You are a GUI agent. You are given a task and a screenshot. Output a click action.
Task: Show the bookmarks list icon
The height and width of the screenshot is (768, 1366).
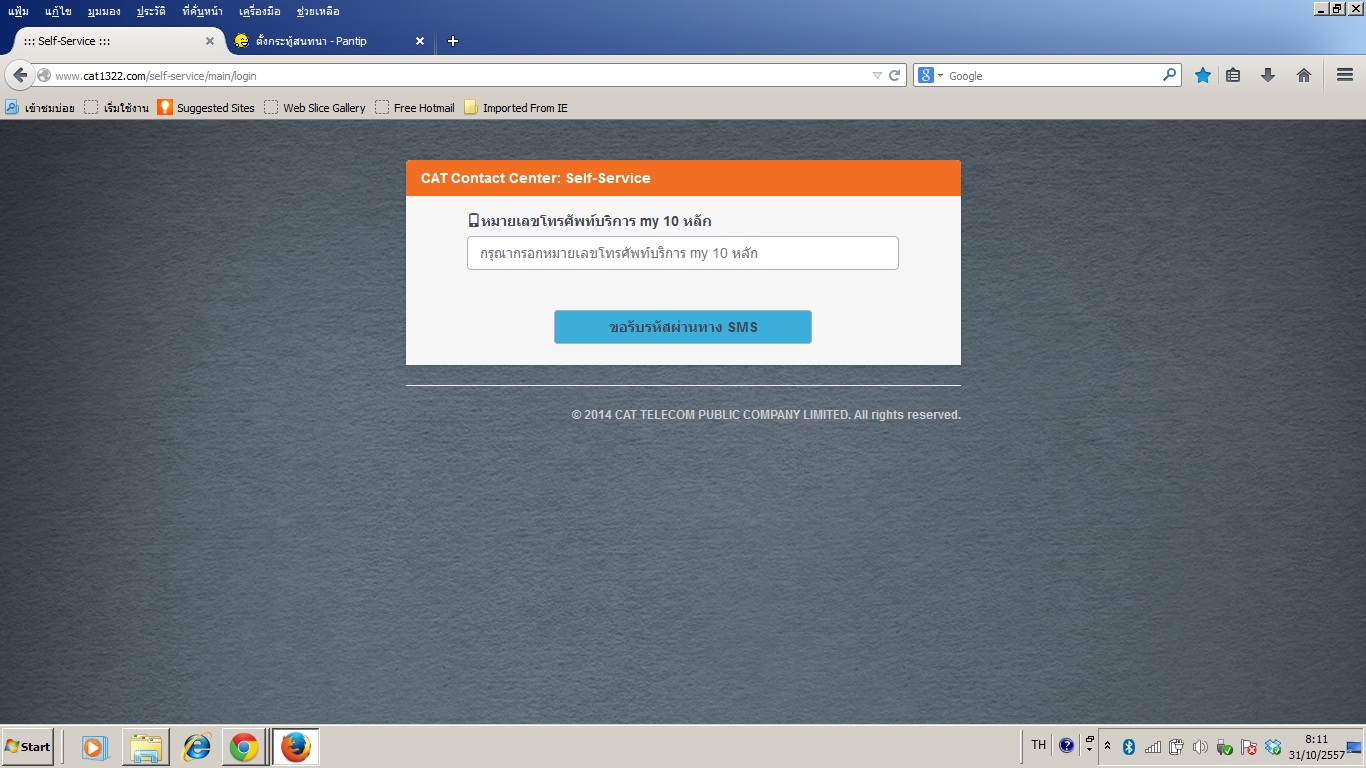coord(1233,75)
